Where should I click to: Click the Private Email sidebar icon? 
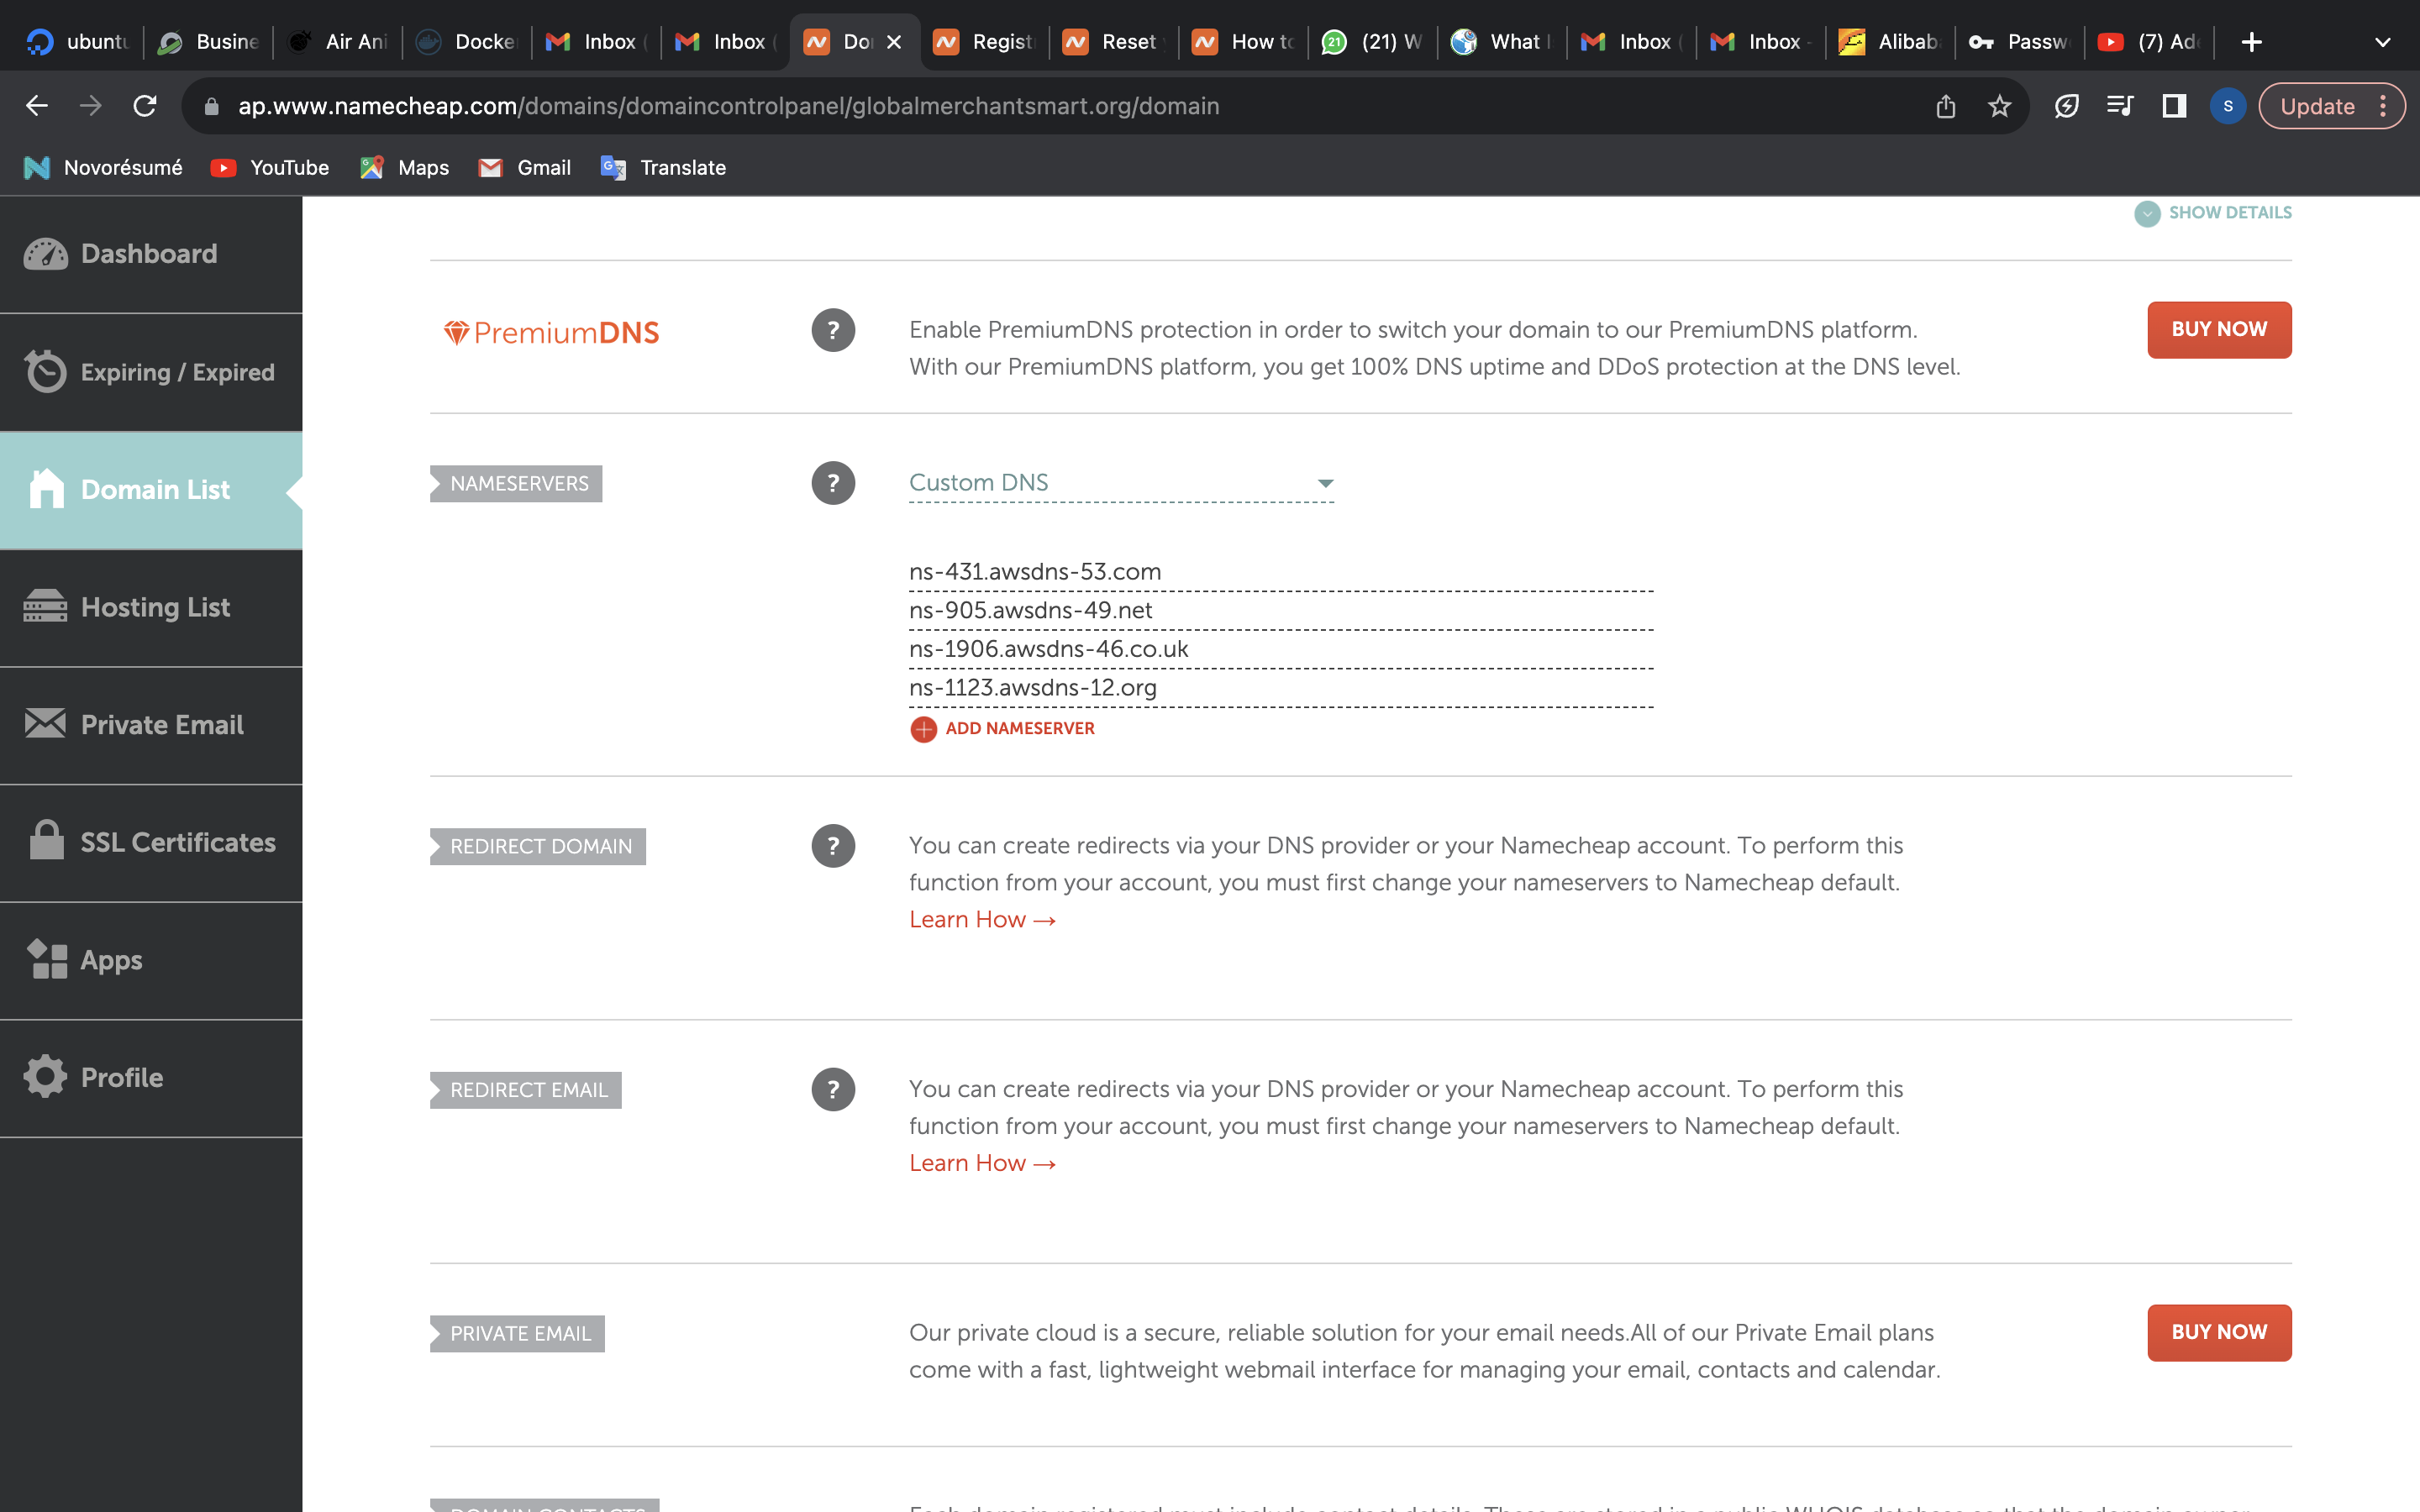(x=45, y=723)
